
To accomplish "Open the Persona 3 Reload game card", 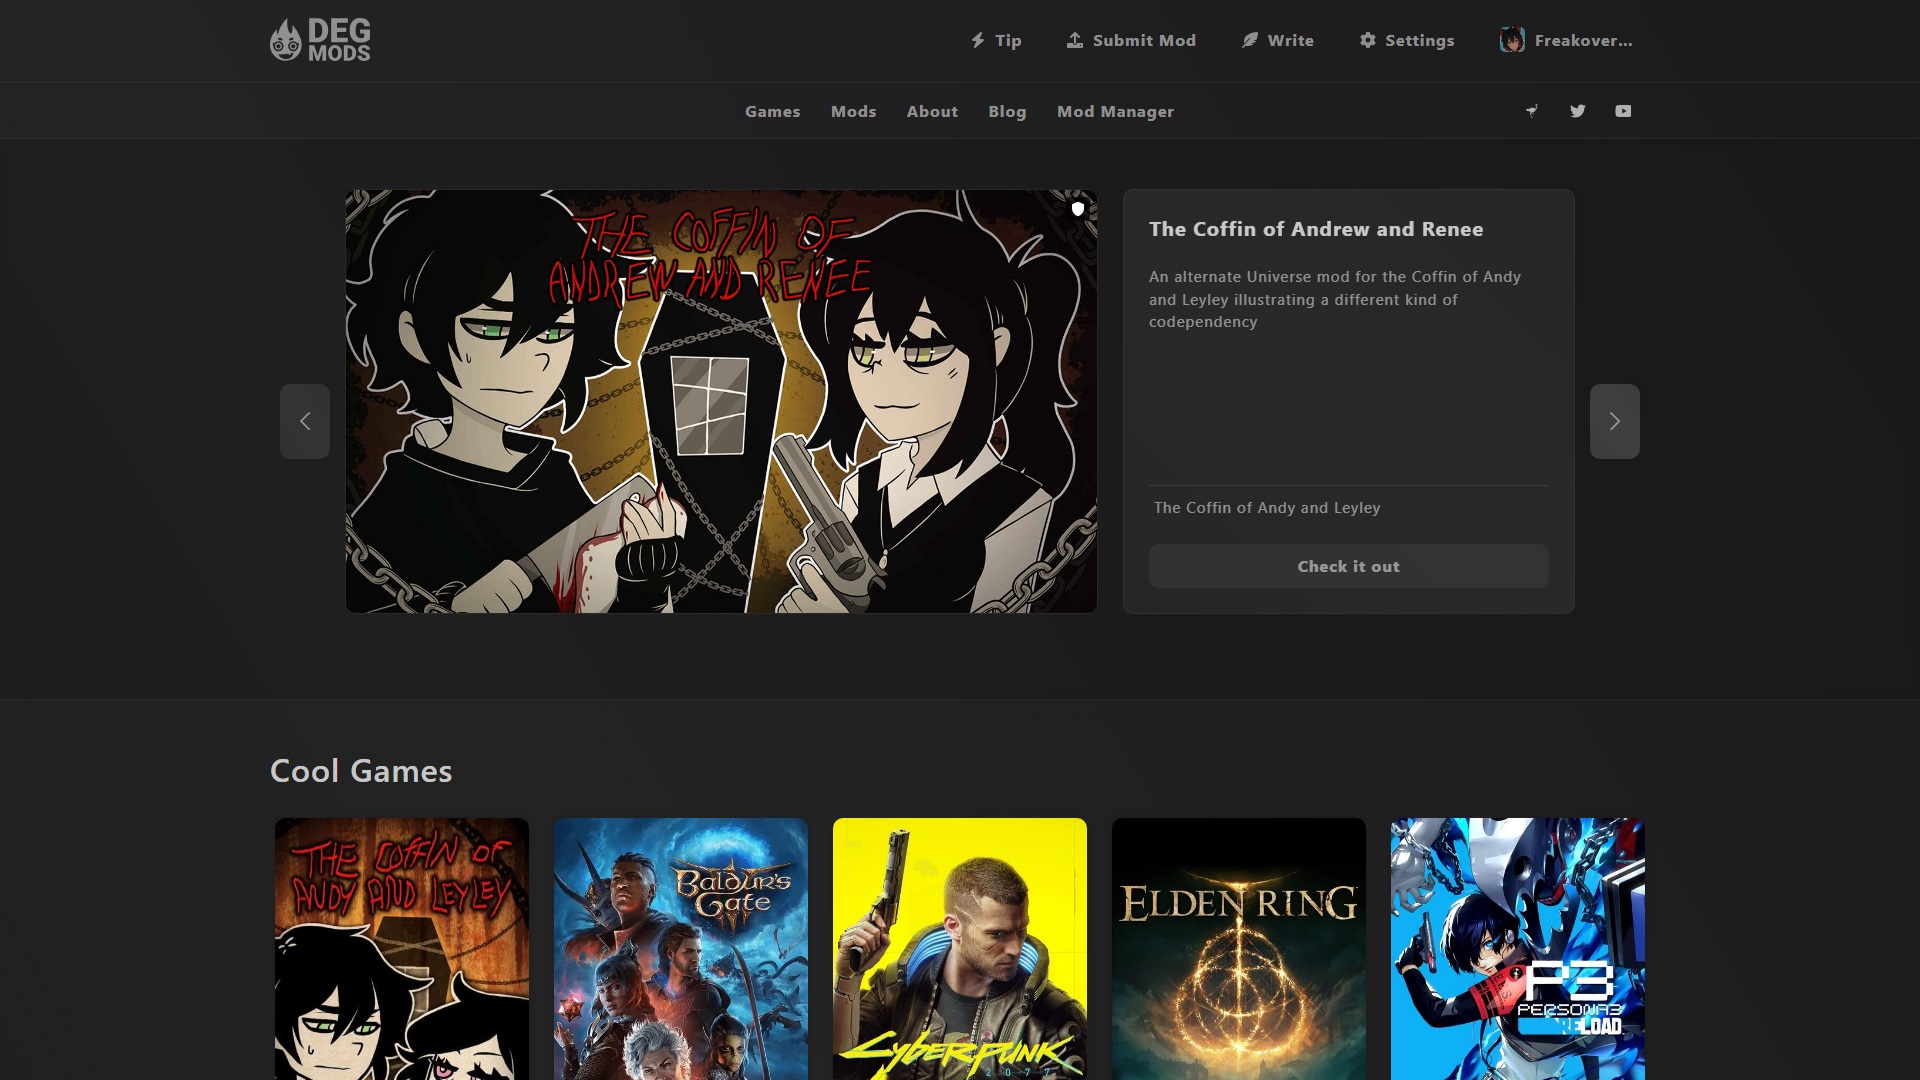I will coord(1517,948).
